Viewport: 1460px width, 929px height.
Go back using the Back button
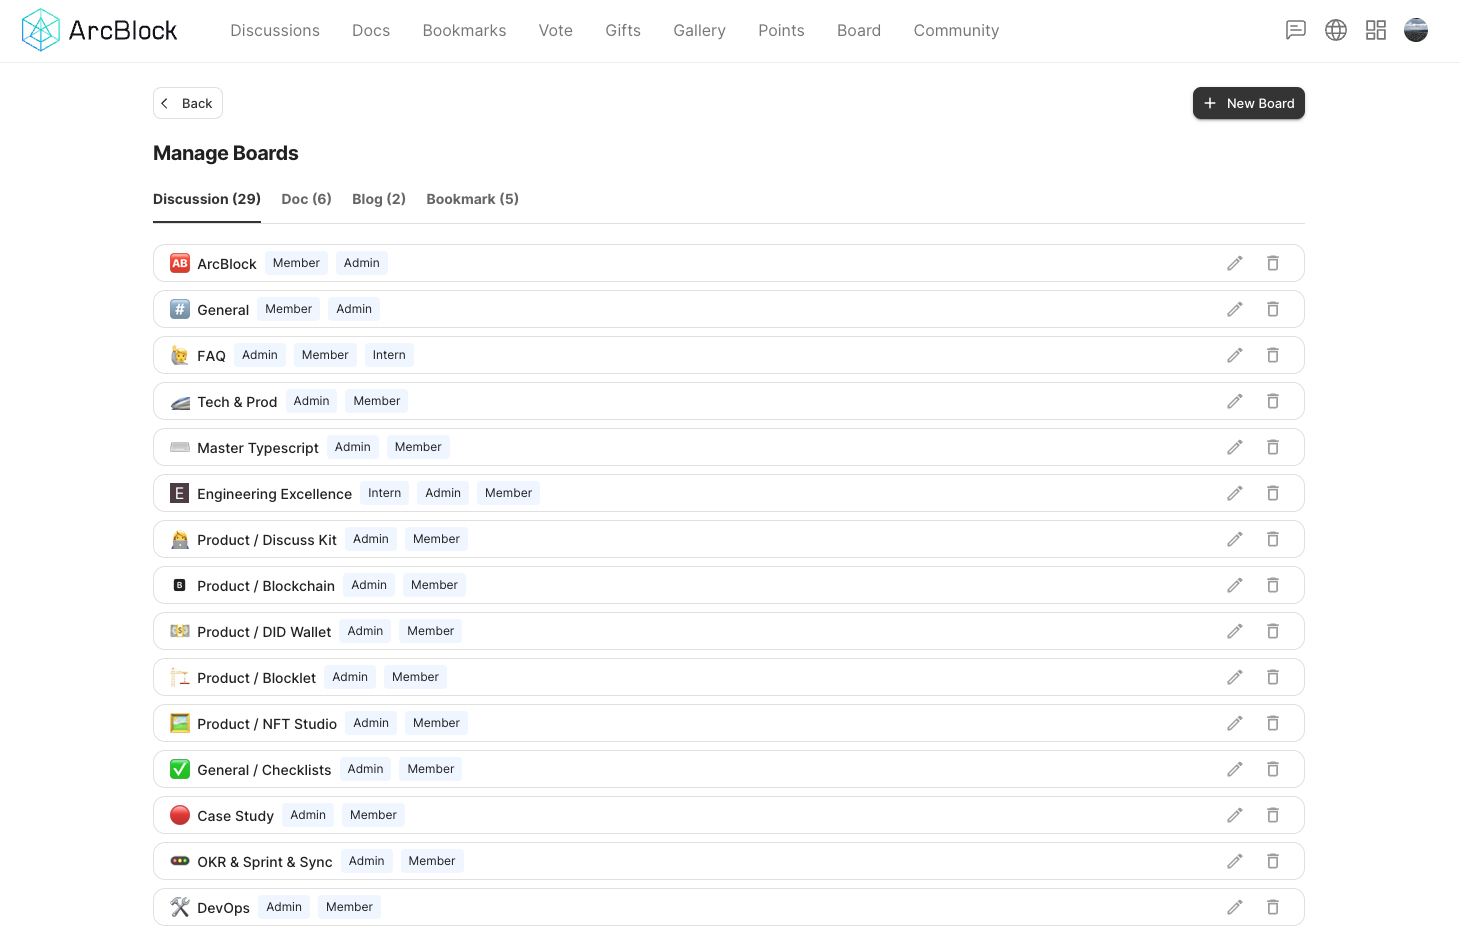click(x=188, y=103)
